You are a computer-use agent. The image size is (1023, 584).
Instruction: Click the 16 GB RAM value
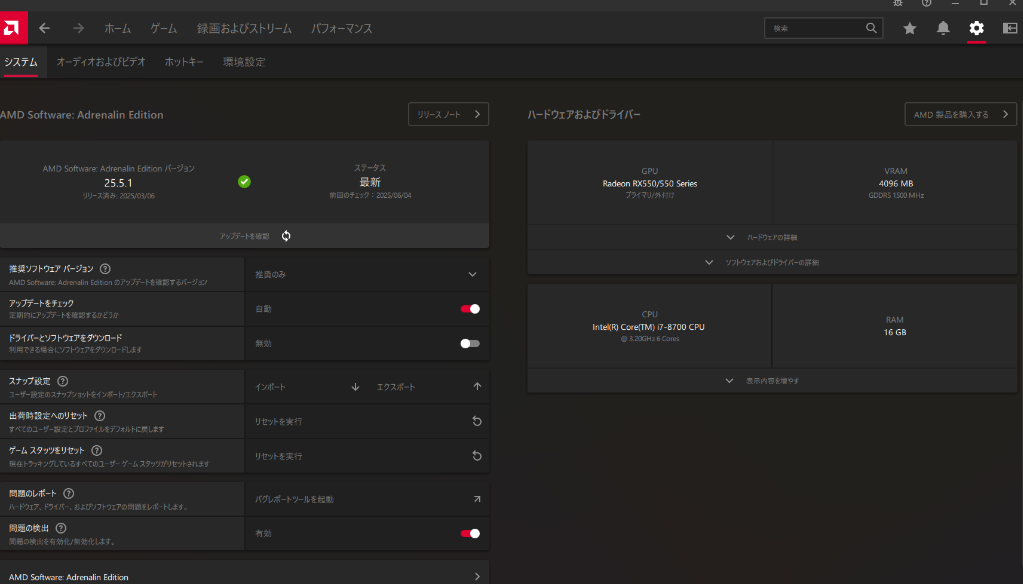pyautogui.click(x=894, y=332)
